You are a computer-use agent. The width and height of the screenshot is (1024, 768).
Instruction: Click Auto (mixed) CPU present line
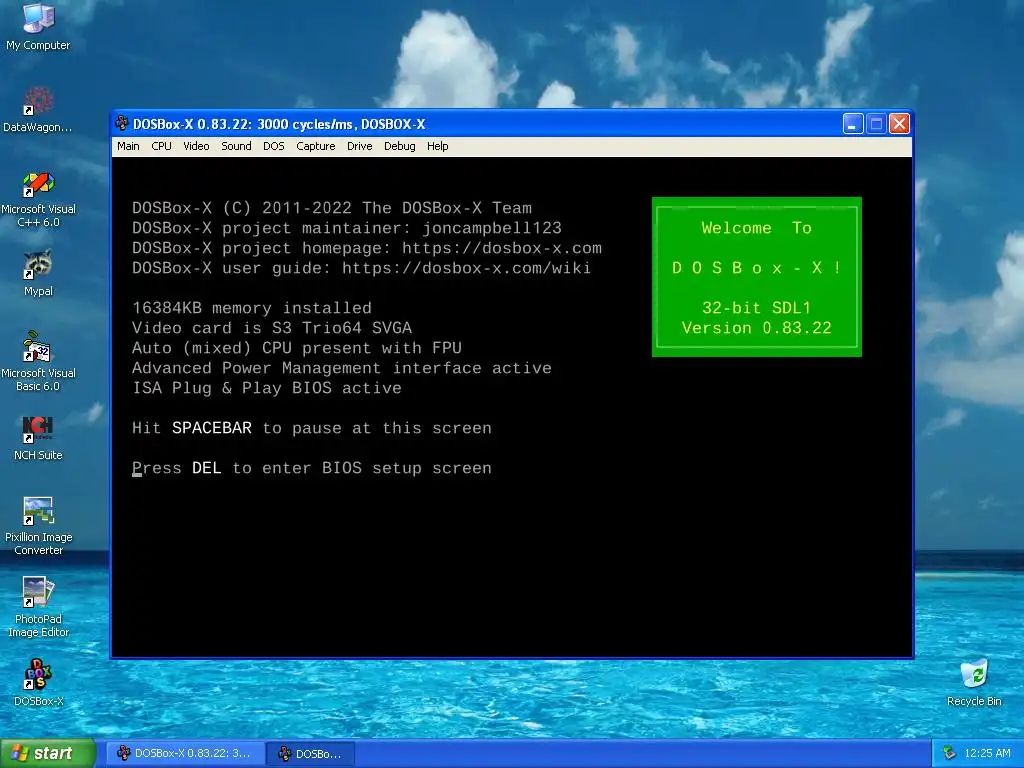296,348
